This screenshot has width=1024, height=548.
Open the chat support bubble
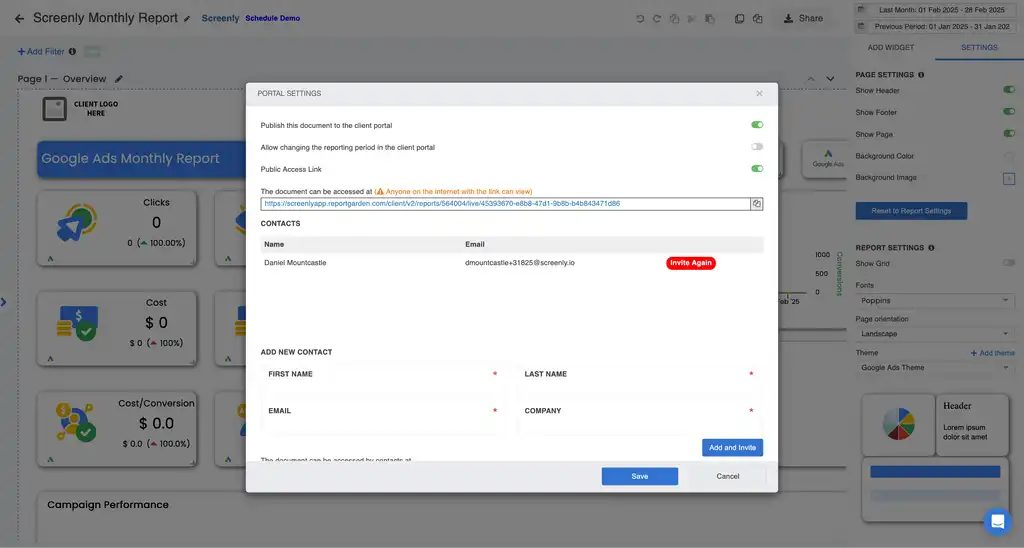[997, 521]
